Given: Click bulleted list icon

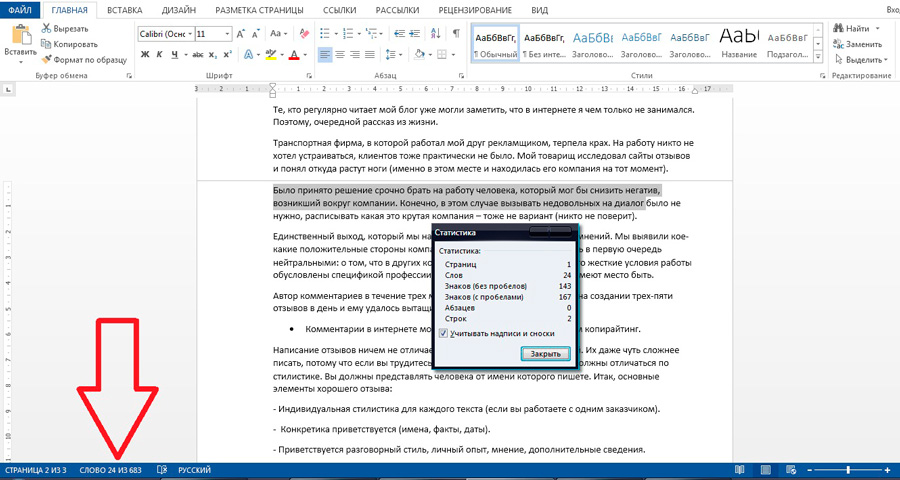Looking at the screenshot, I should point(324,34).
